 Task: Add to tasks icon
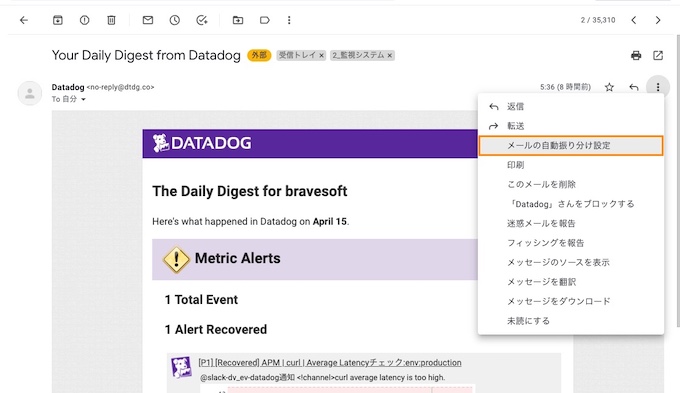click(202, 20)
